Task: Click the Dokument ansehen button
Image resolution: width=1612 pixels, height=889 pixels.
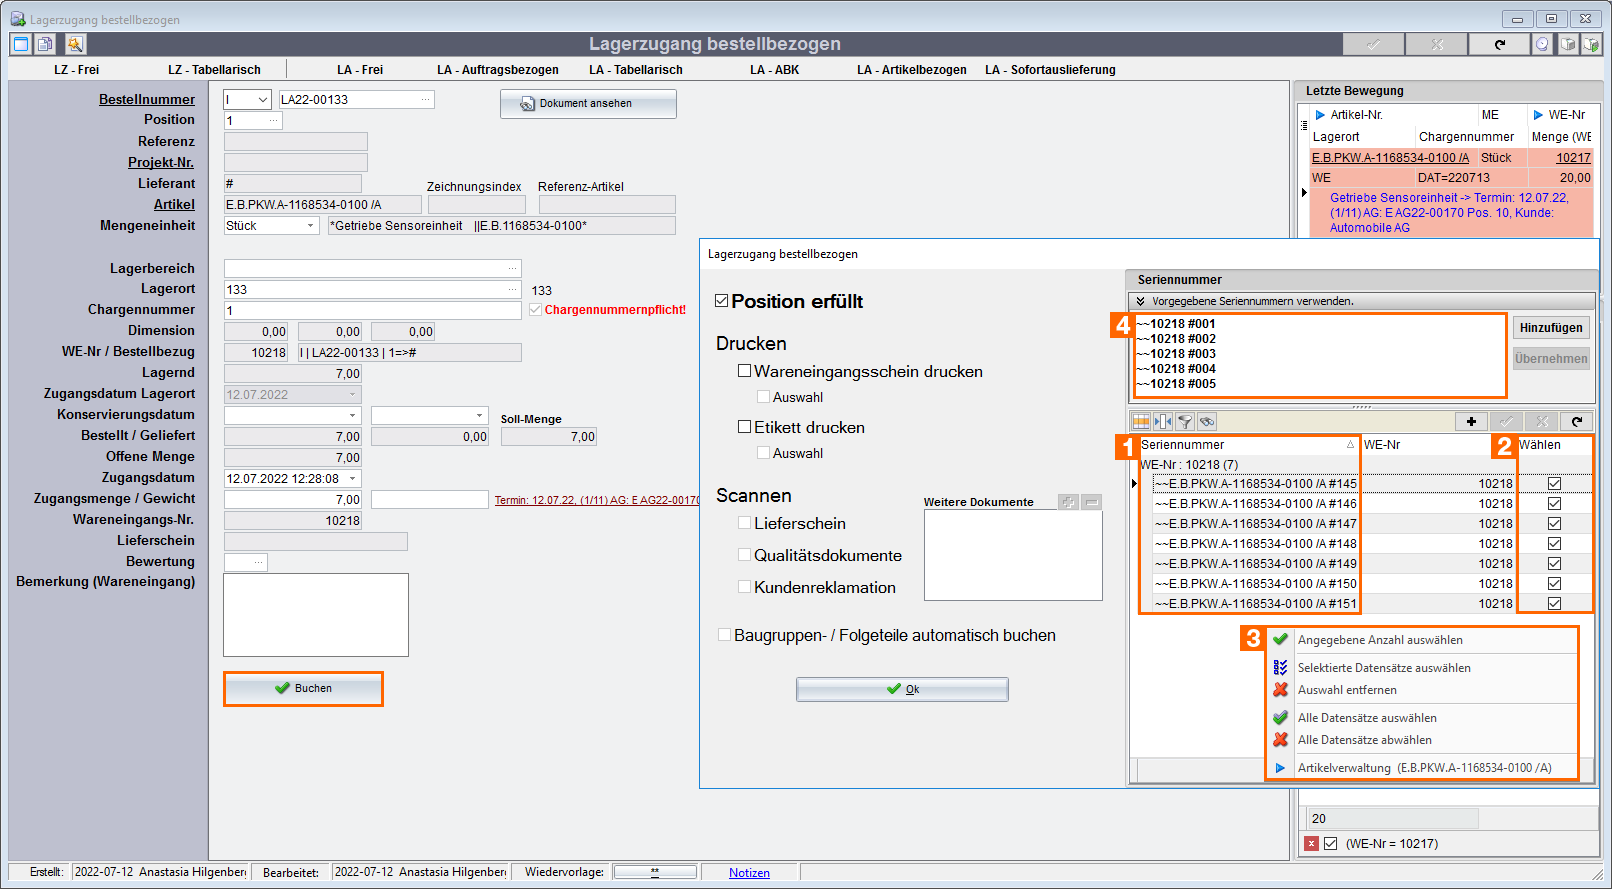Action: click(588, 104)
